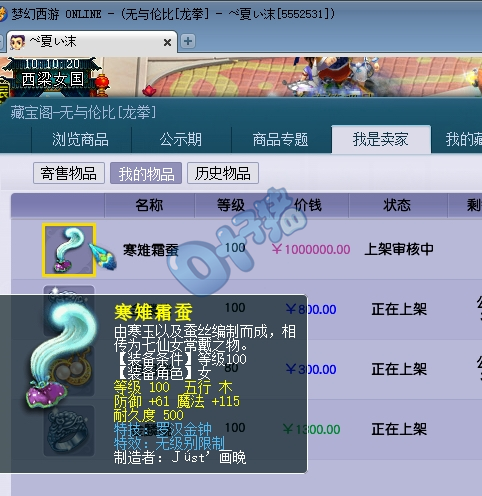Click 正在上架 status in the ￥300.00 row
The height and width of the screenshot is (496, 482).
(x=399, y=369)
